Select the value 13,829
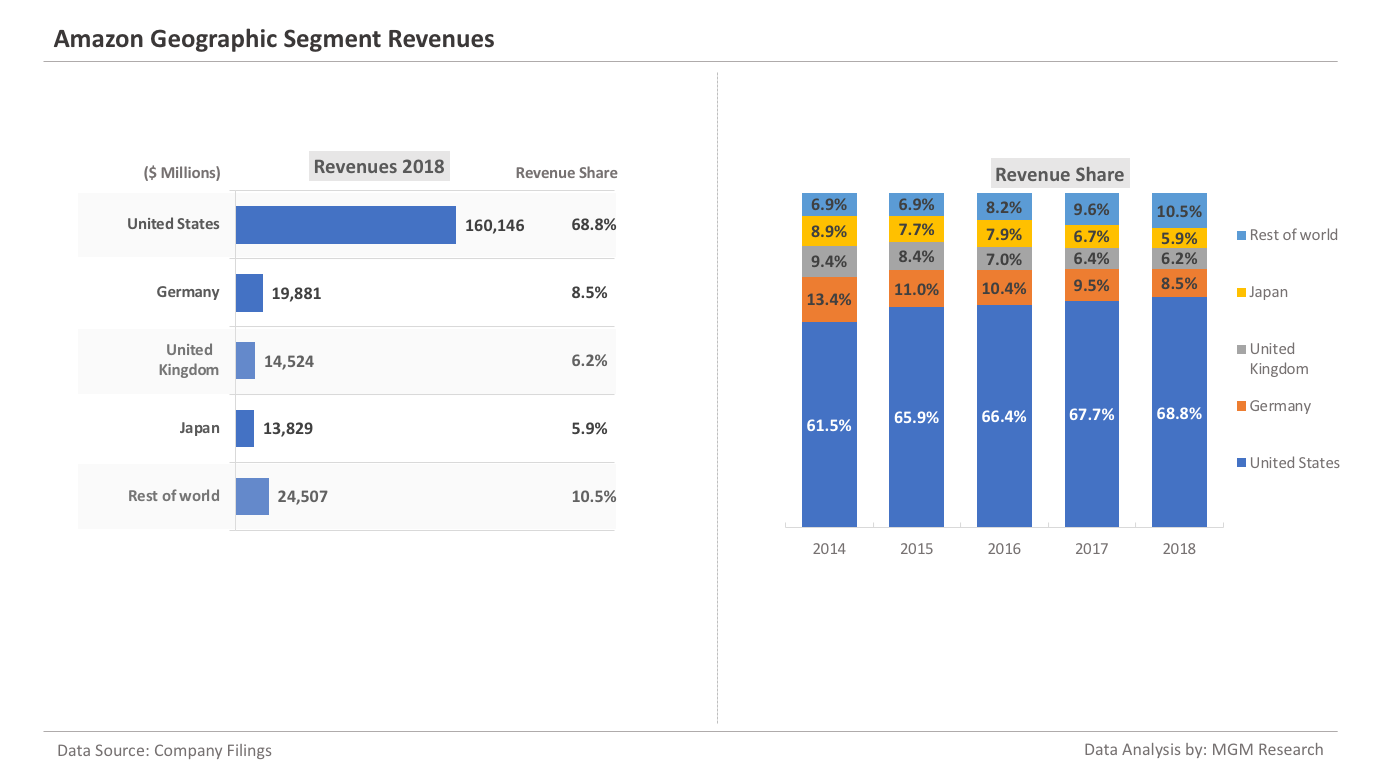 288,429
